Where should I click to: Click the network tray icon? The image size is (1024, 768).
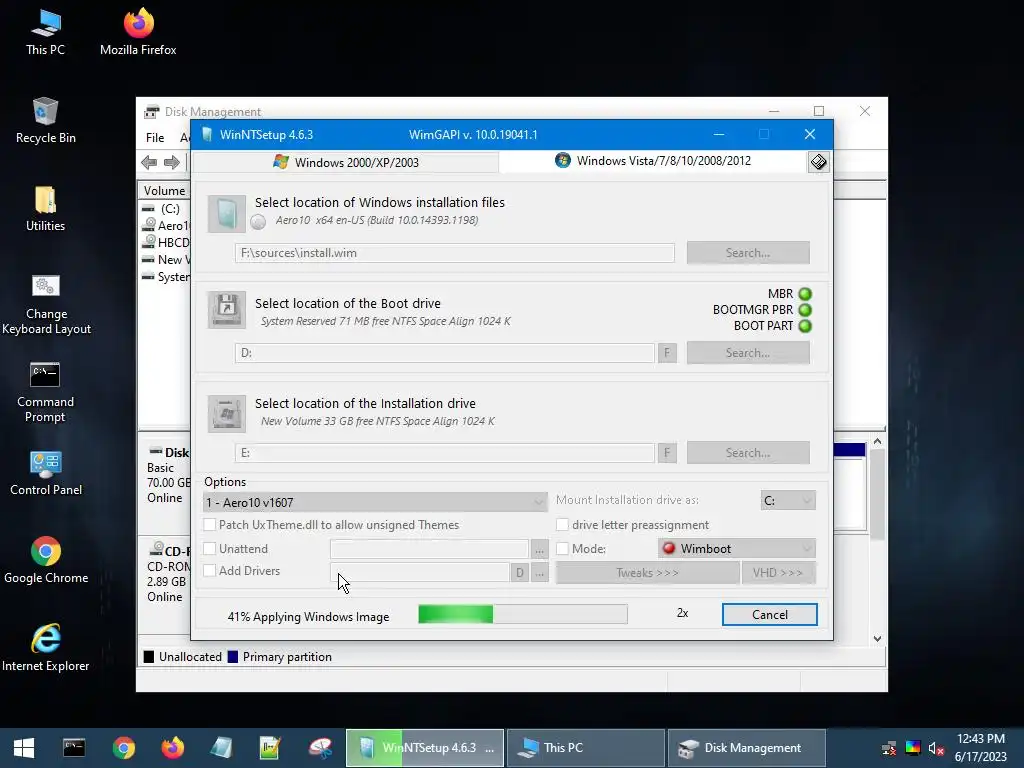point(889,748)
